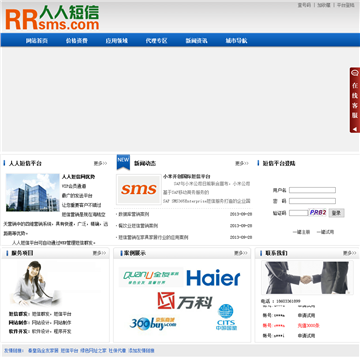360x360 pixels.
Task: Open the Haier case logo
Action: (213, 277)
